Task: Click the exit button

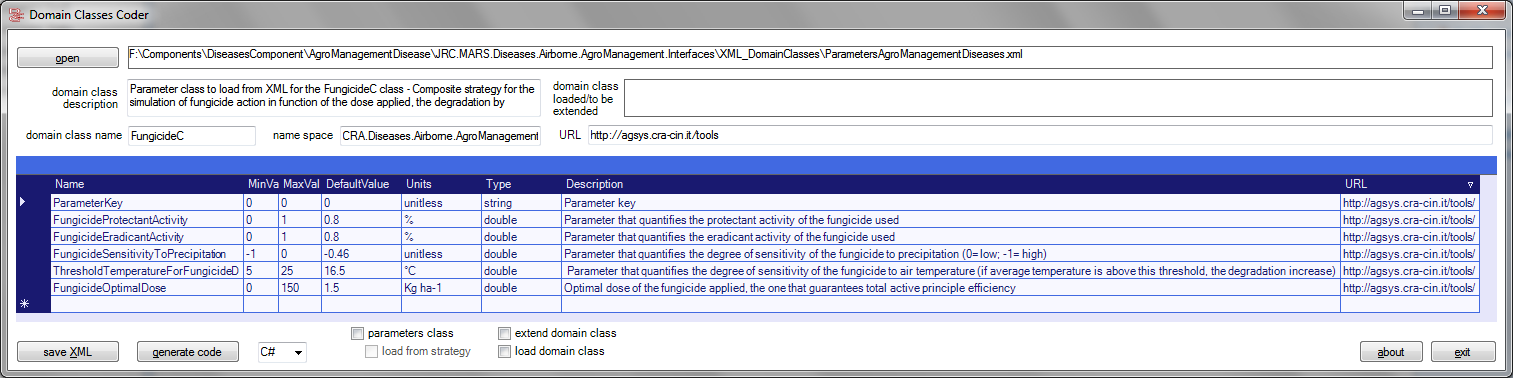Action: click(x=1463, y=352)
